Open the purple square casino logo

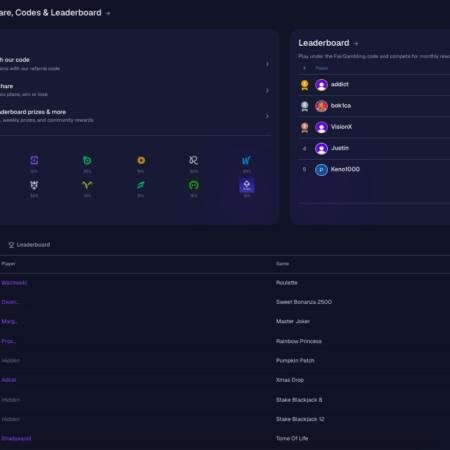[247, 185]
